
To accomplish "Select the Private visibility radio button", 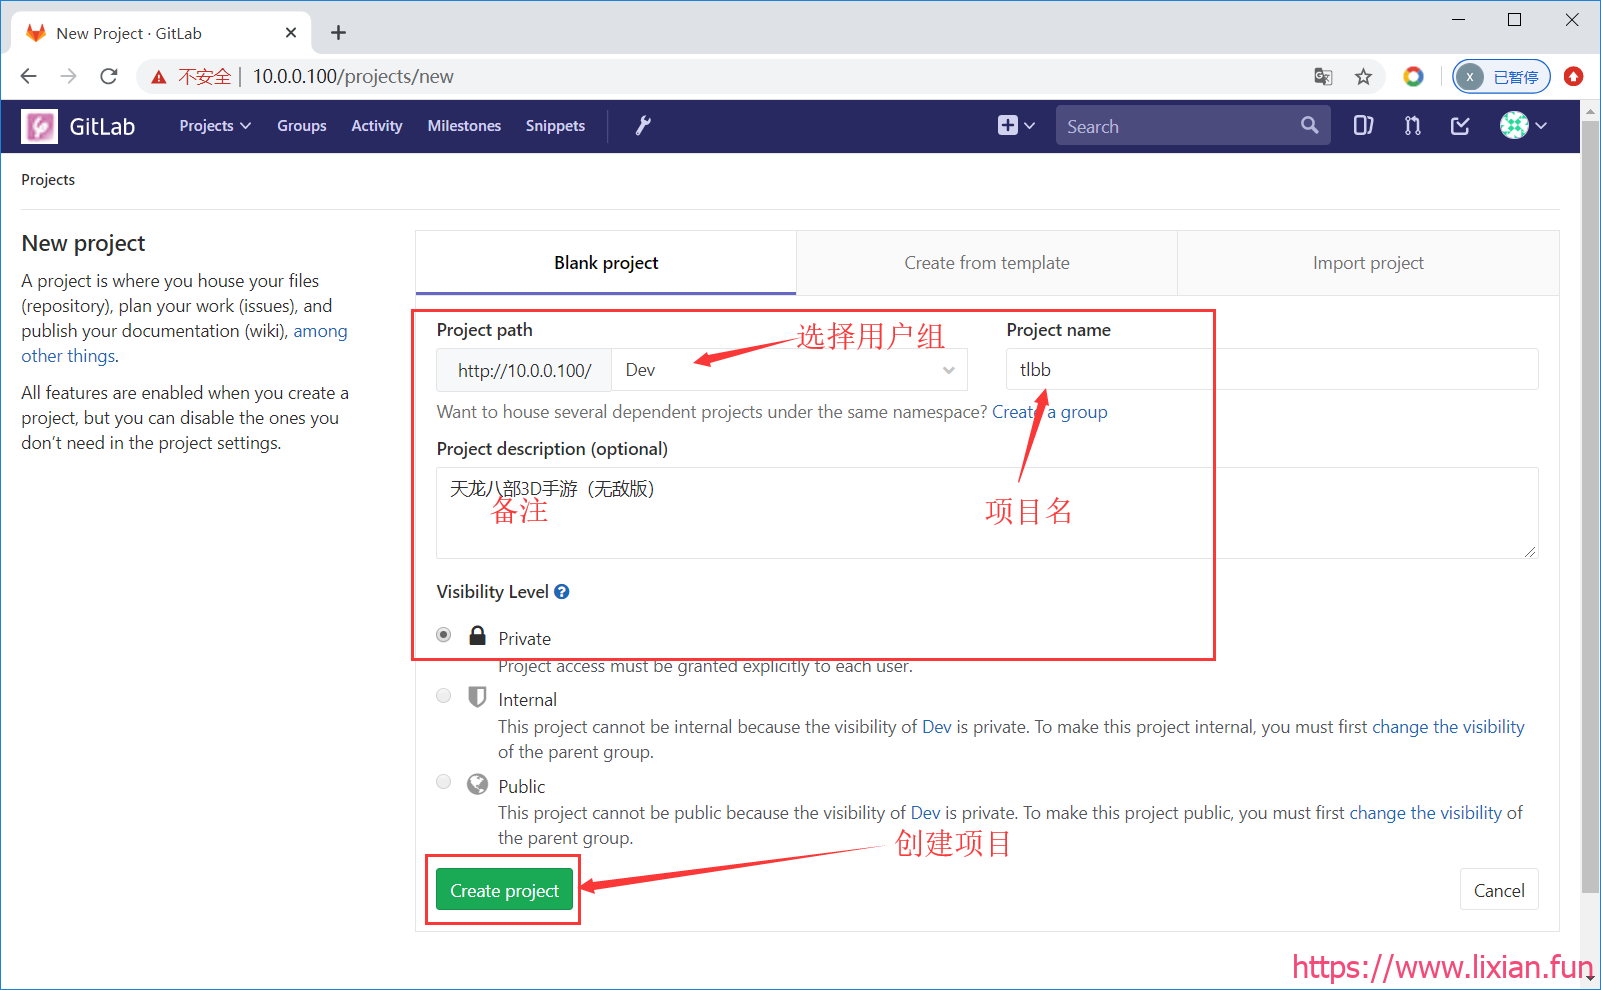I will [x=444, y=635].
